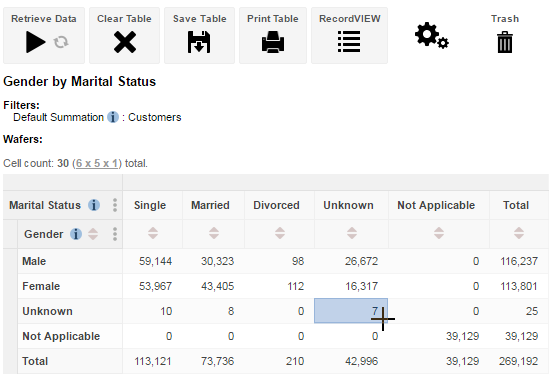Open RecordVIEW list icon
The image size is (553, 376).
tap(349, 42)
